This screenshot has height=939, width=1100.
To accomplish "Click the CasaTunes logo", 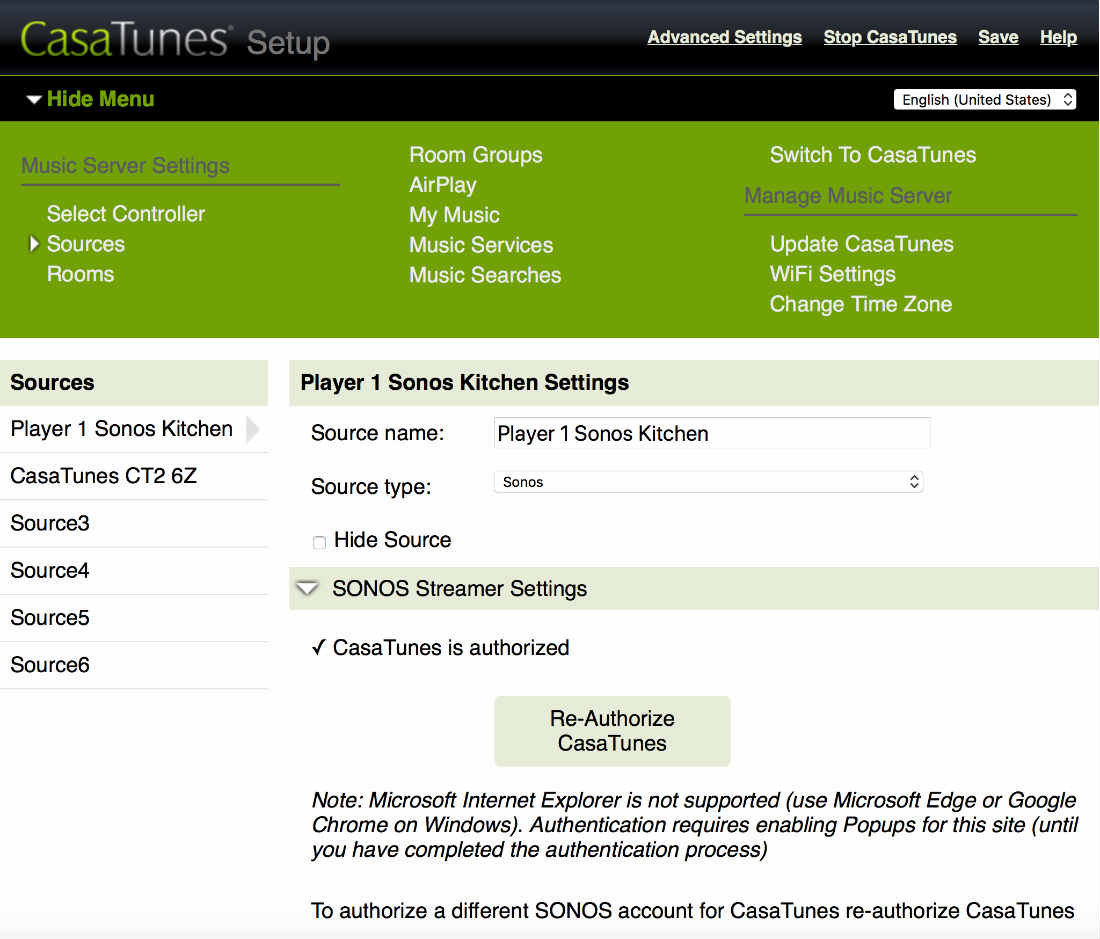I will (126, 39).
